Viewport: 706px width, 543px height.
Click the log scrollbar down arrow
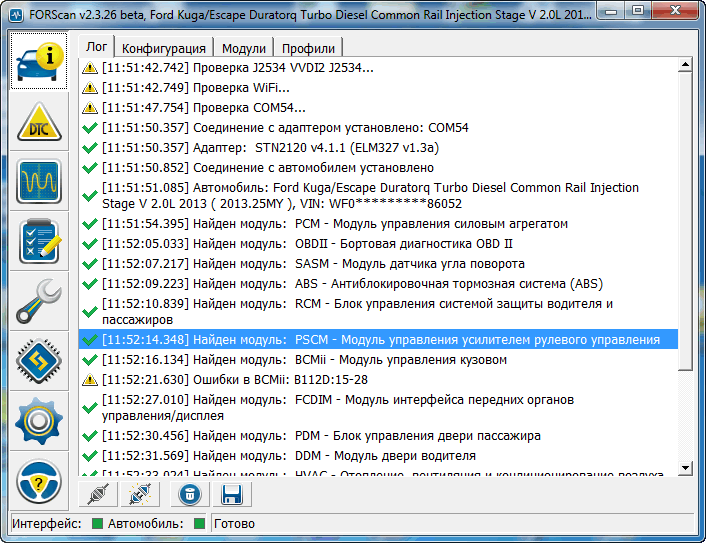685,467
